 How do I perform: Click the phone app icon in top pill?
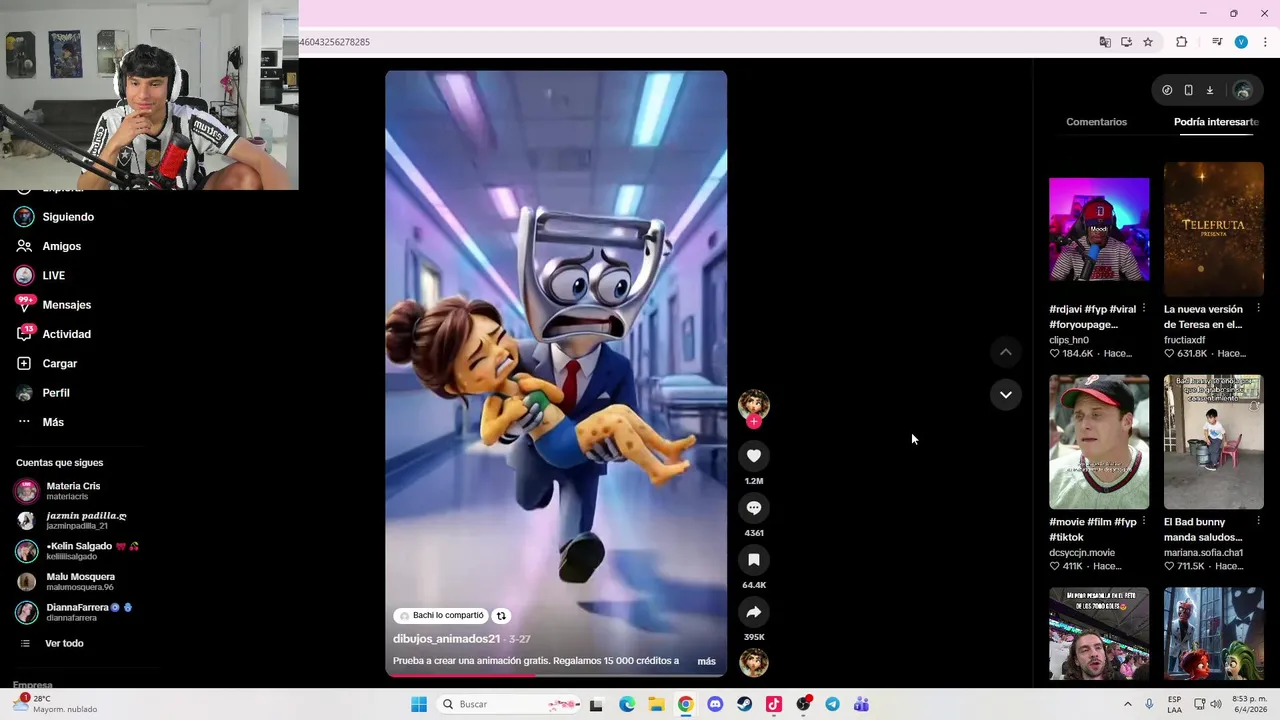(1188, 90)
